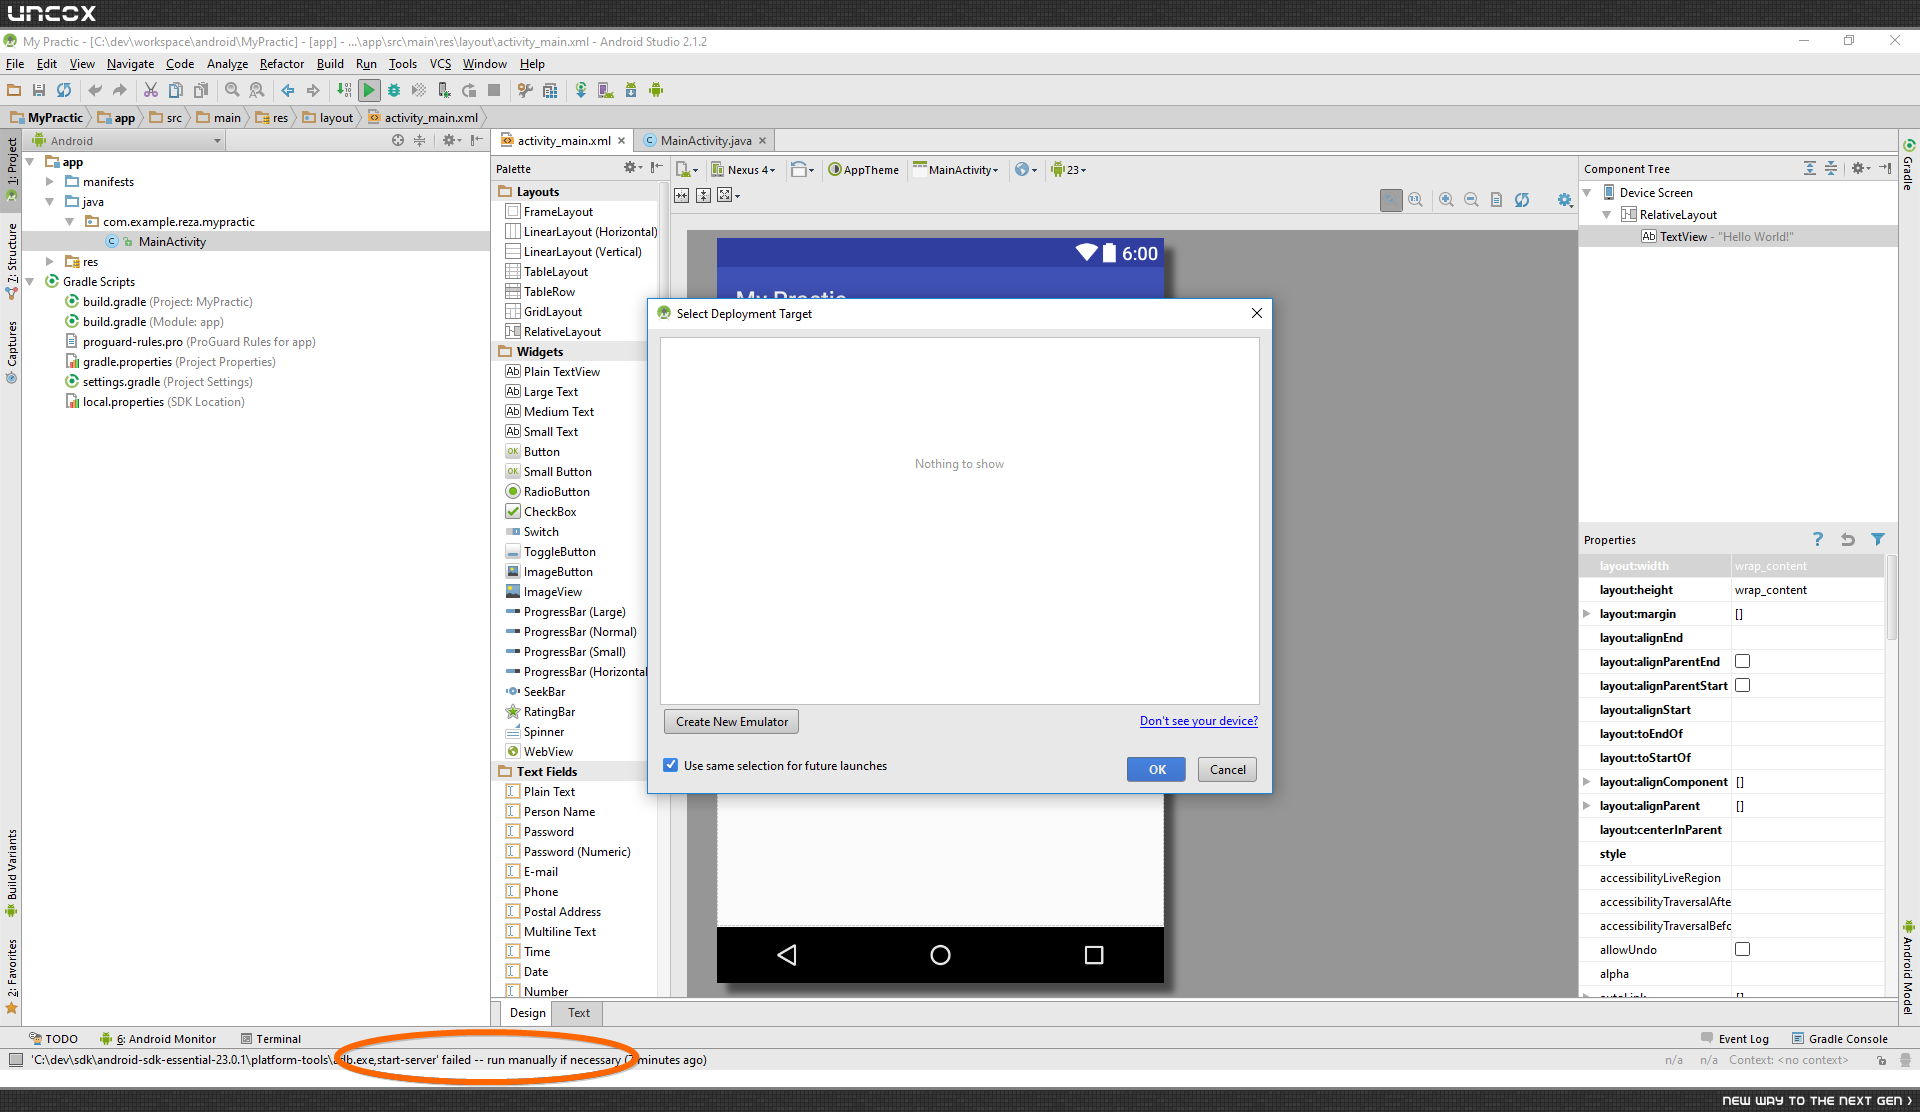Screen dimensions: 1920x1112
Task: Open the Nexus 4 device dropdown
Action: coord(743,170)
